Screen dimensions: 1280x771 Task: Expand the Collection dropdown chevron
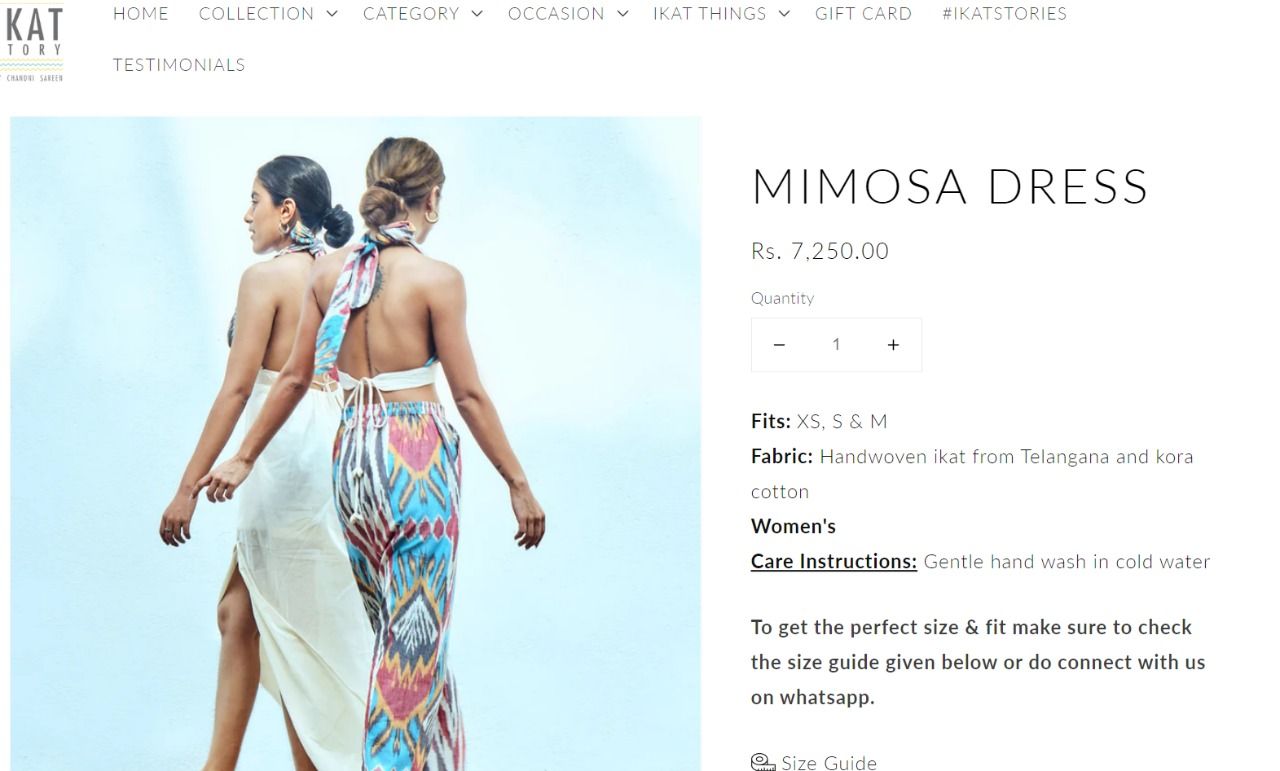pos(332,14)
